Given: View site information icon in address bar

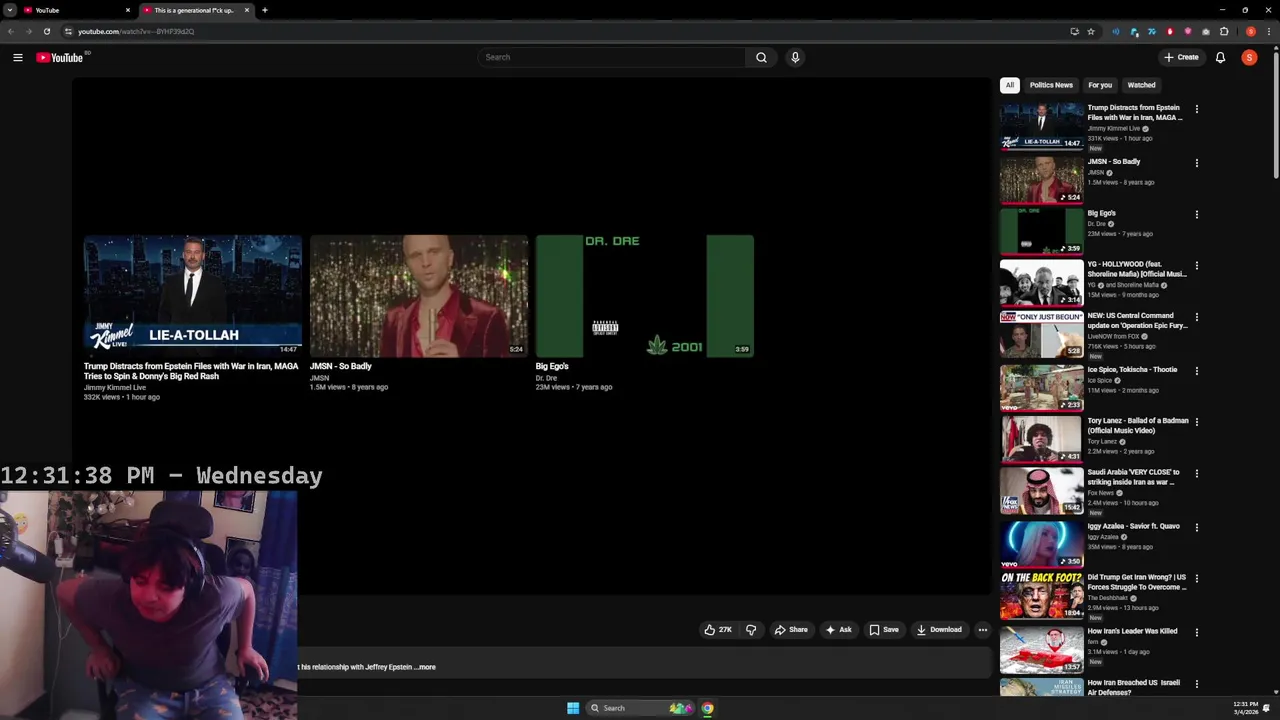Looking at the screenshot, I should [68, 31].
